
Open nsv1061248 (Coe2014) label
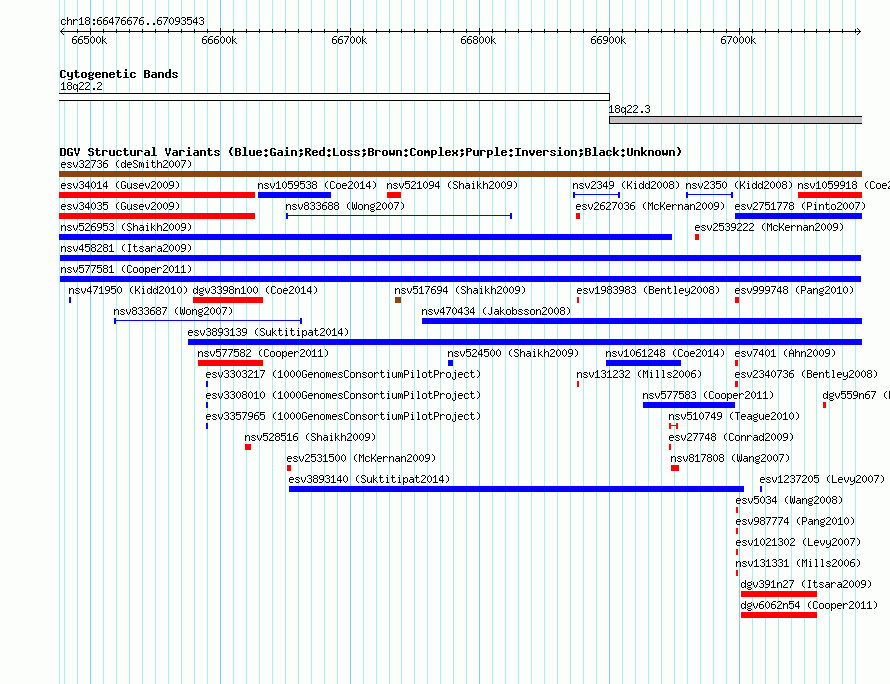point(665,353)
